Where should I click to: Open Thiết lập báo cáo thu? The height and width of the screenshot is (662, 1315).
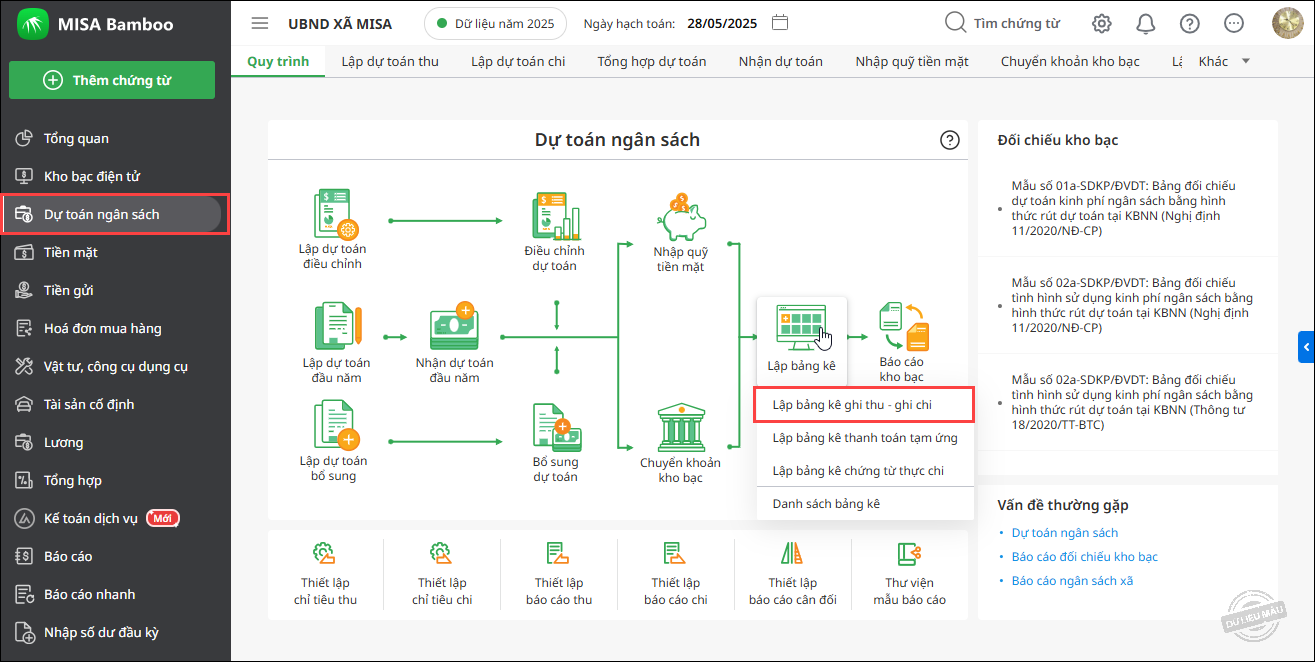[559, 574]
